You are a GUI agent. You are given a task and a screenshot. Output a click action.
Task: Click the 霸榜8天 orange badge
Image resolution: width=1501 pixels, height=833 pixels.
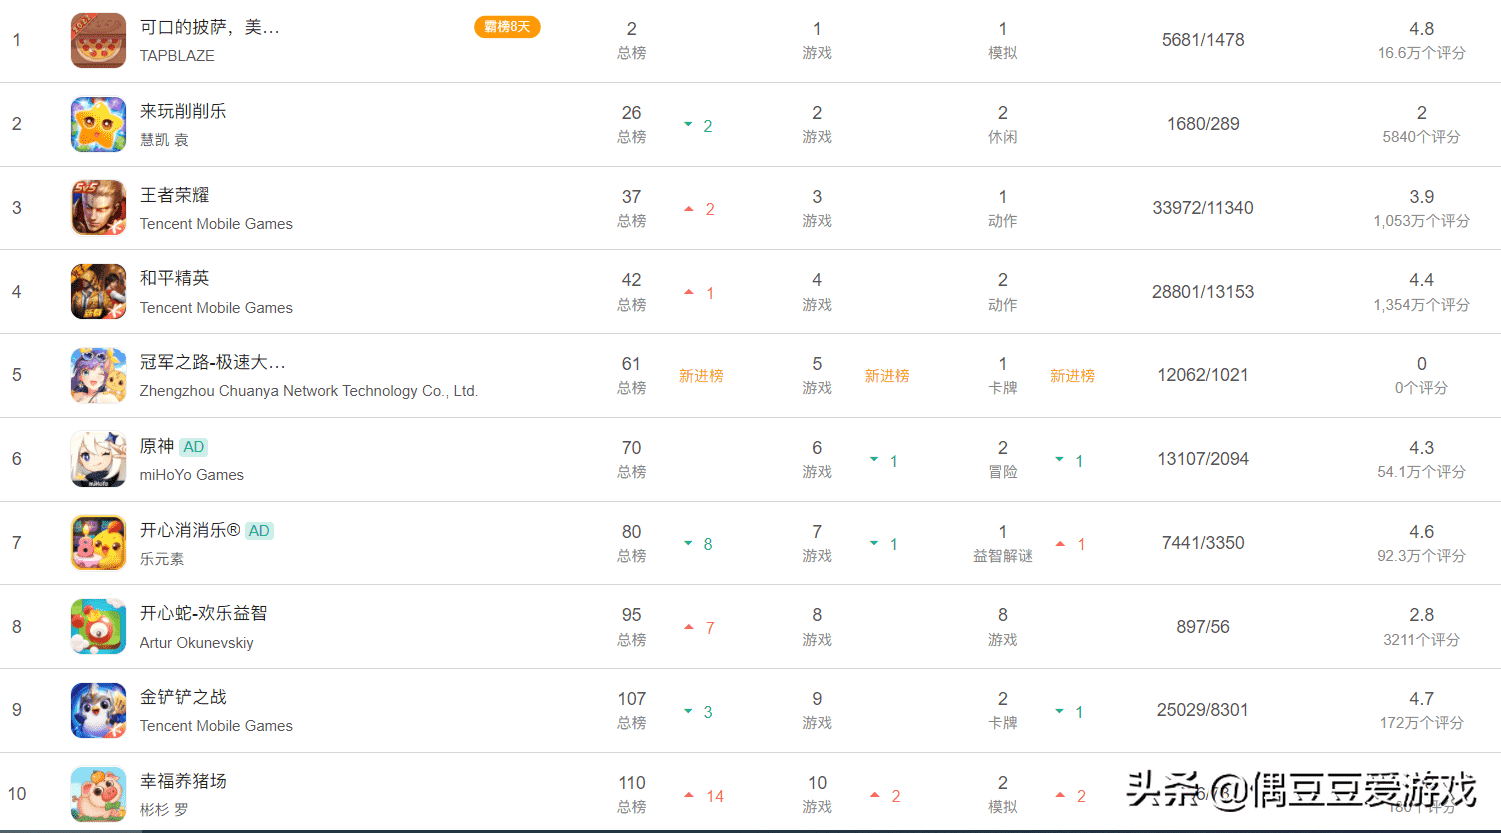click(x=507, y=27)
